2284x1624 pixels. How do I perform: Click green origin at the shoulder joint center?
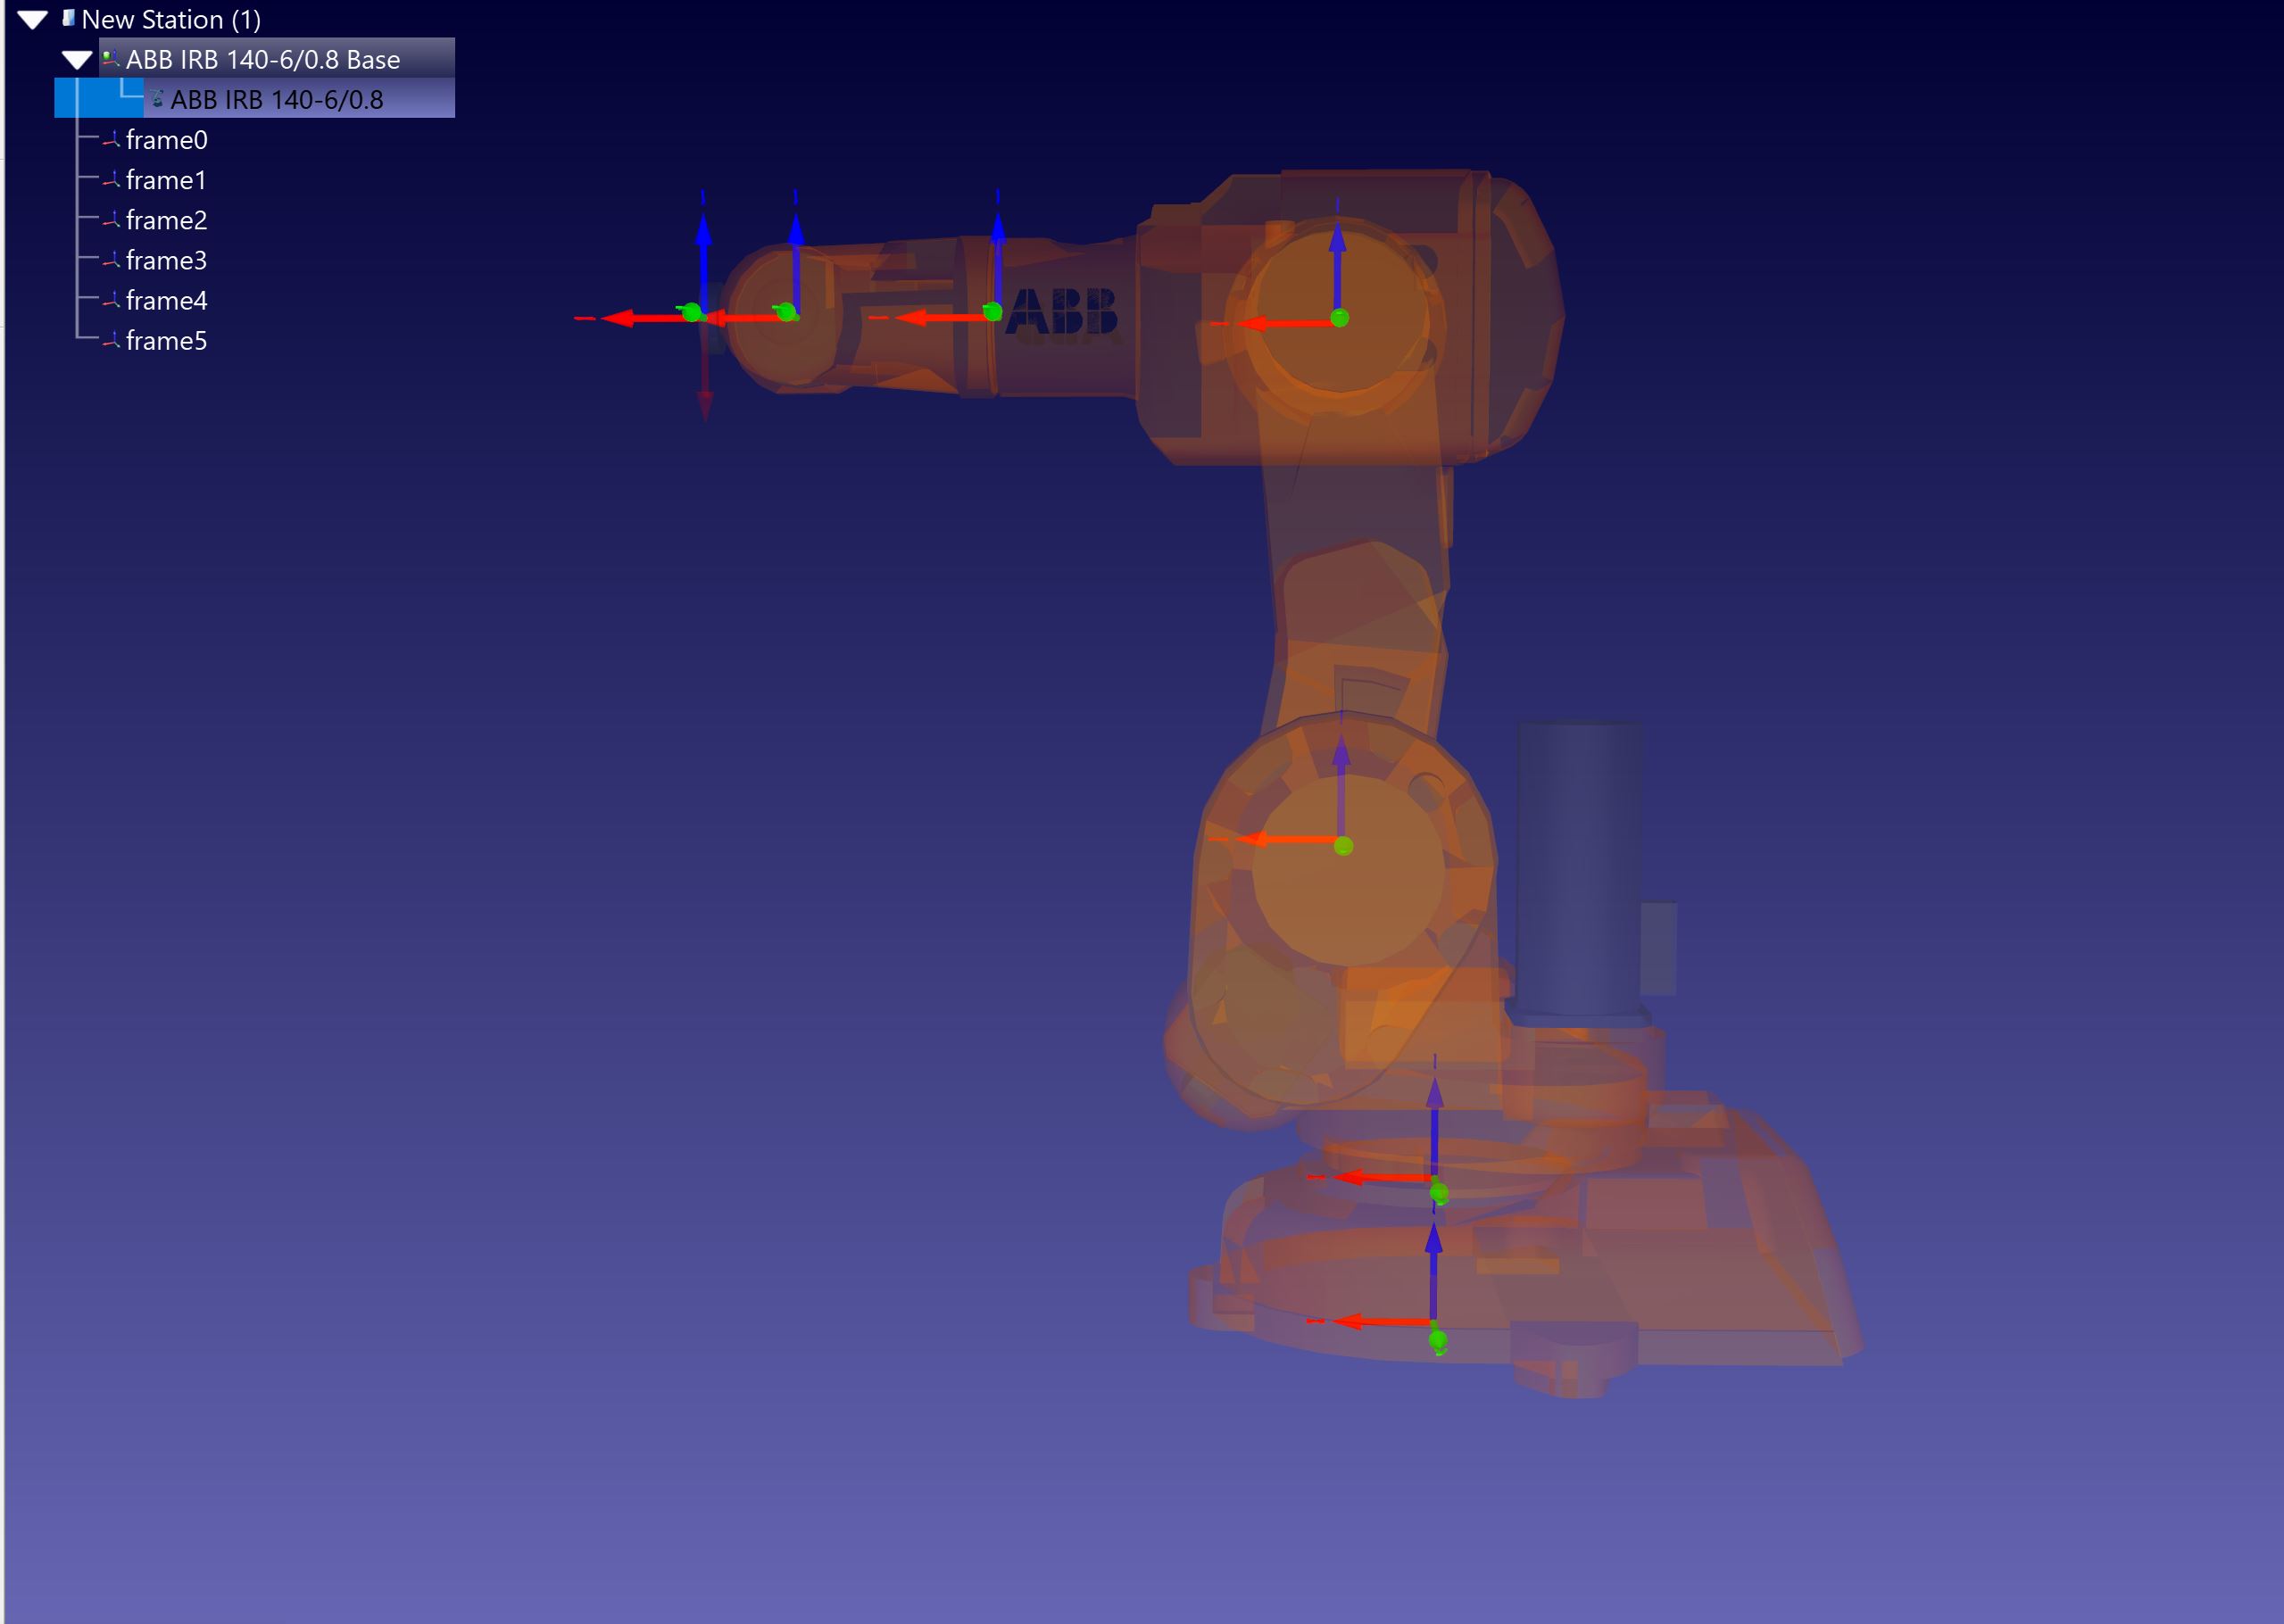pyautogui.click(x=1344, y=846)
